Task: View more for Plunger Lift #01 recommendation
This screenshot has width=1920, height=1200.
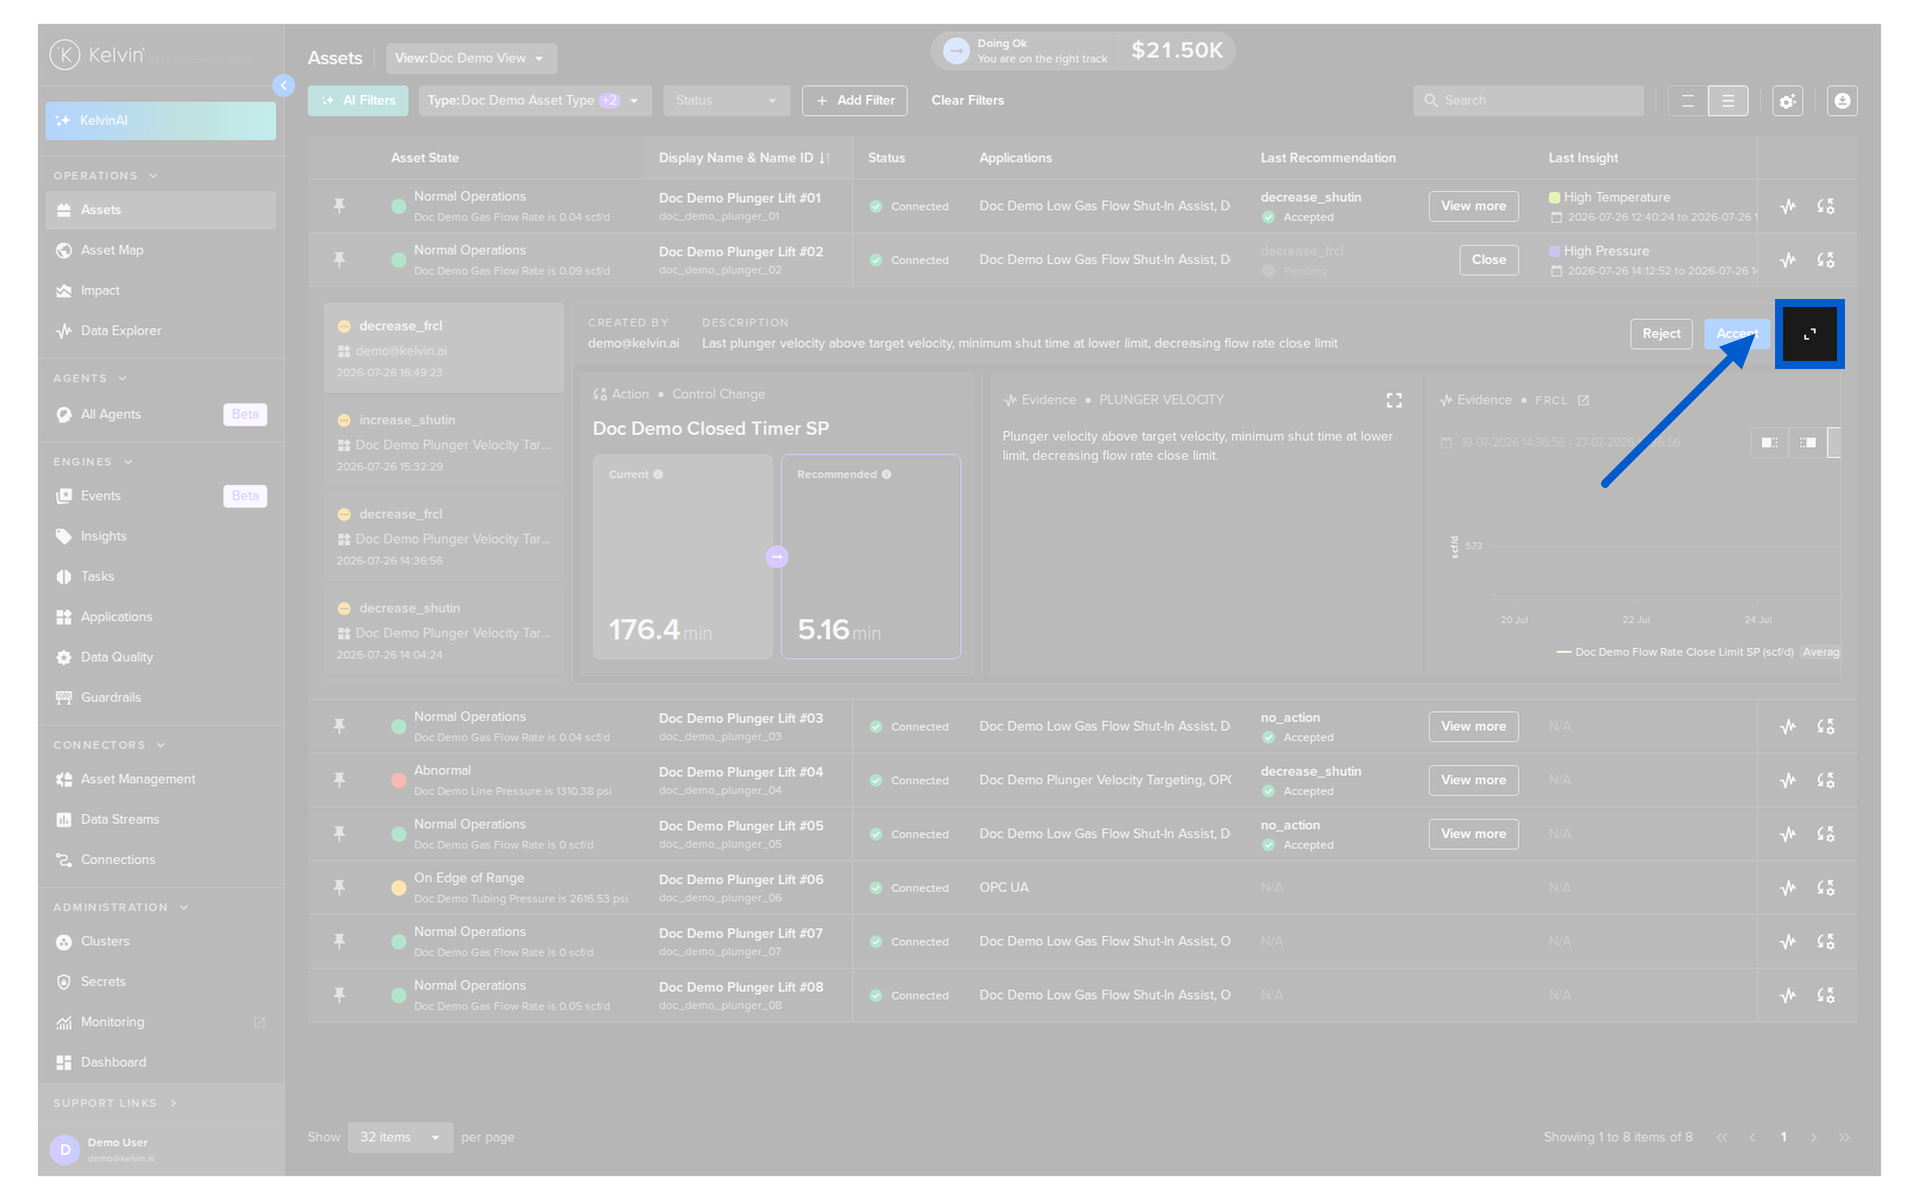Action: coord(1473,207)
